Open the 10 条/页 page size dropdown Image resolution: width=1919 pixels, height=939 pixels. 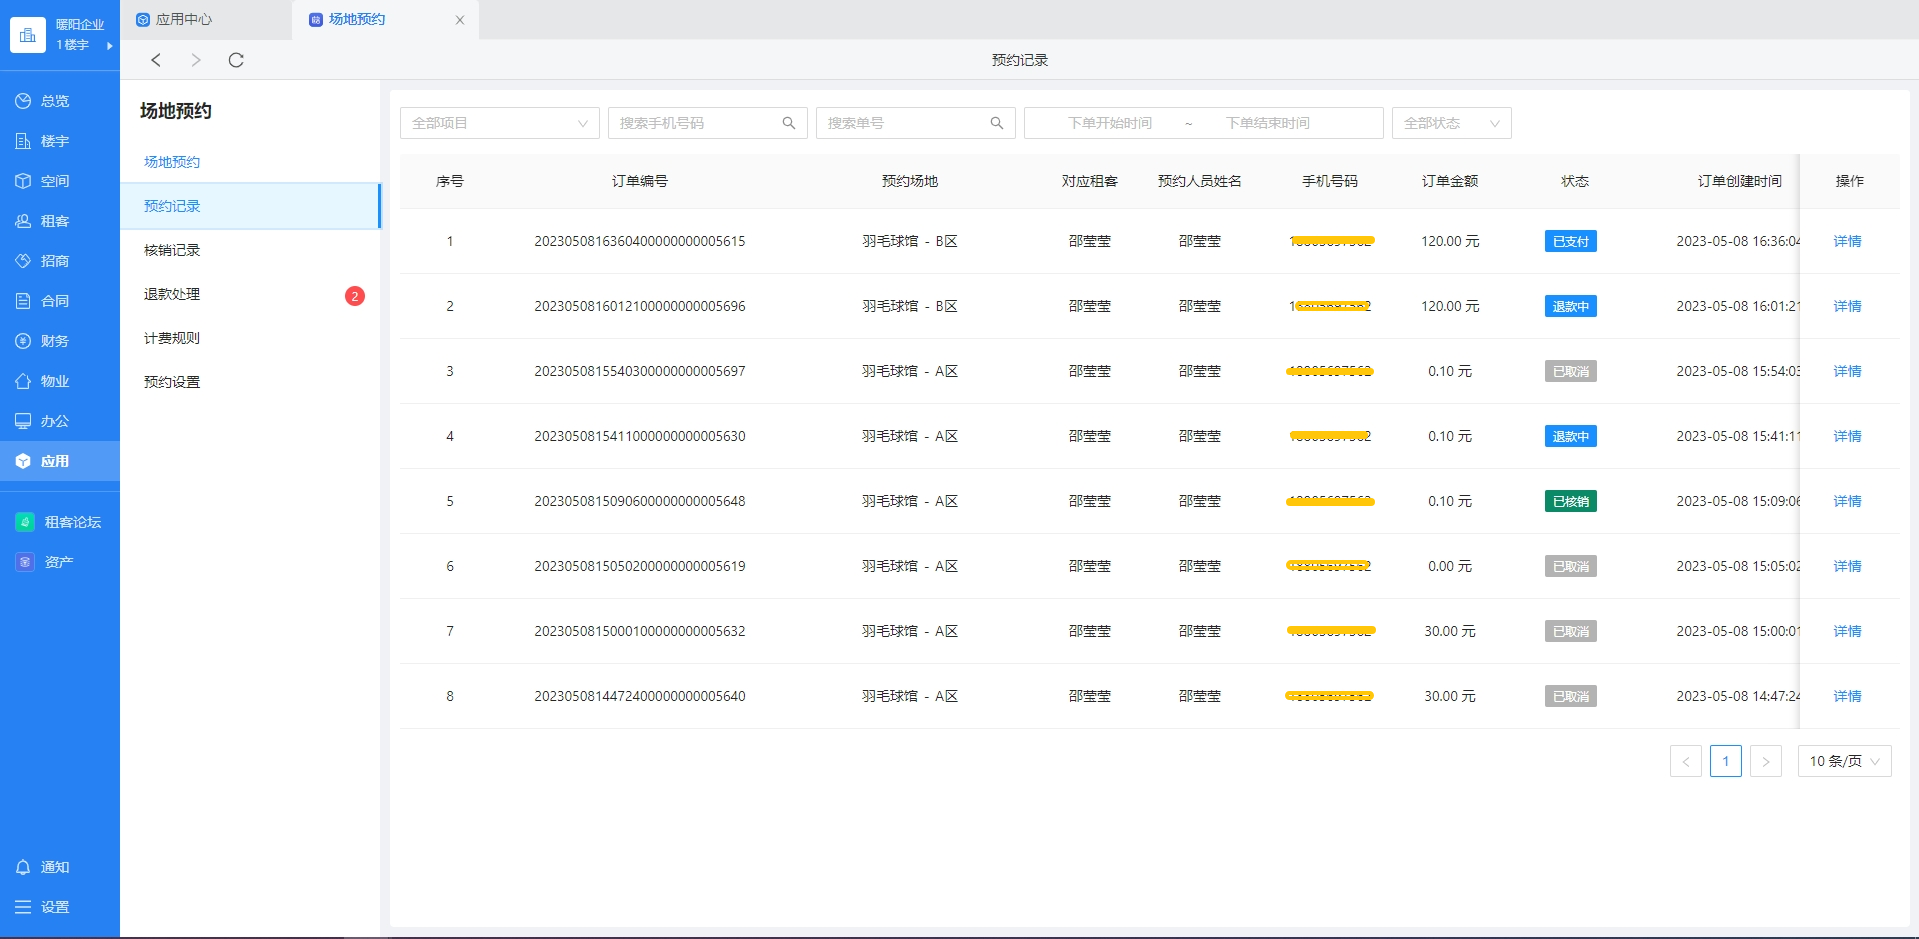1845,761
